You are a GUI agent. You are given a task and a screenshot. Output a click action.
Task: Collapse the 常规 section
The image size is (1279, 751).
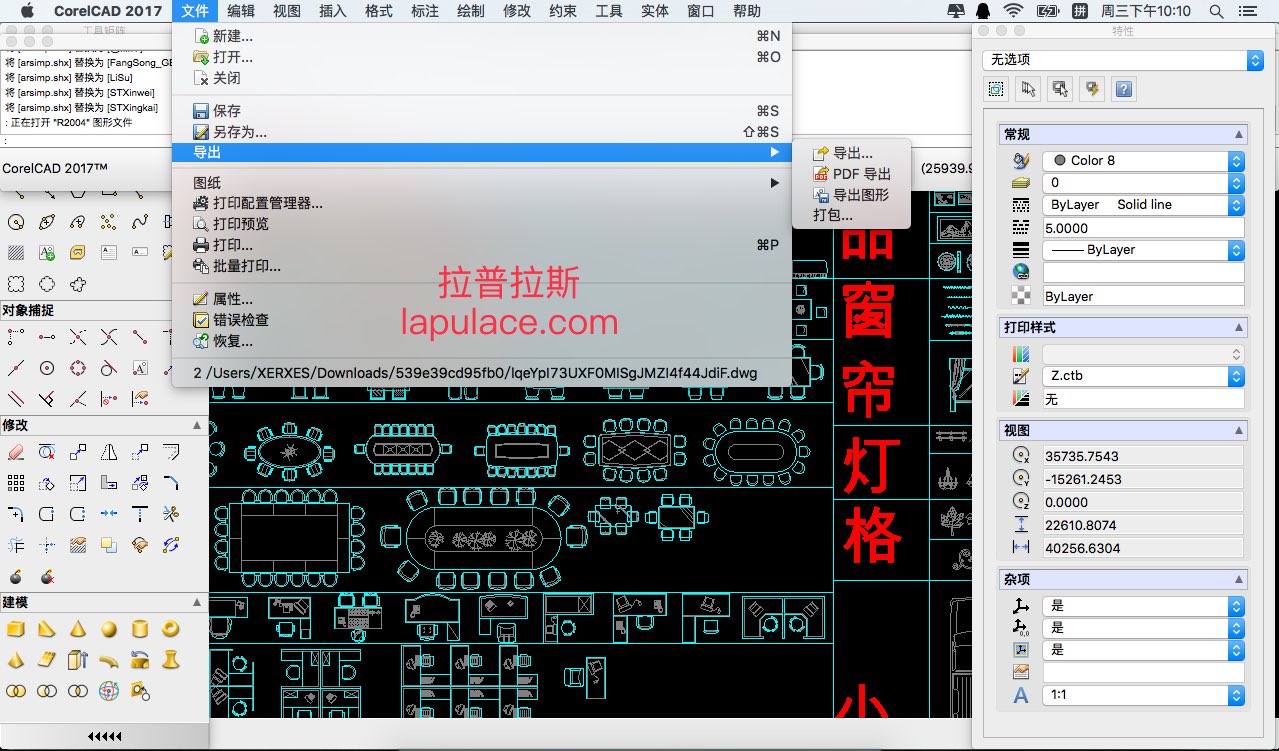(1238, 134)
